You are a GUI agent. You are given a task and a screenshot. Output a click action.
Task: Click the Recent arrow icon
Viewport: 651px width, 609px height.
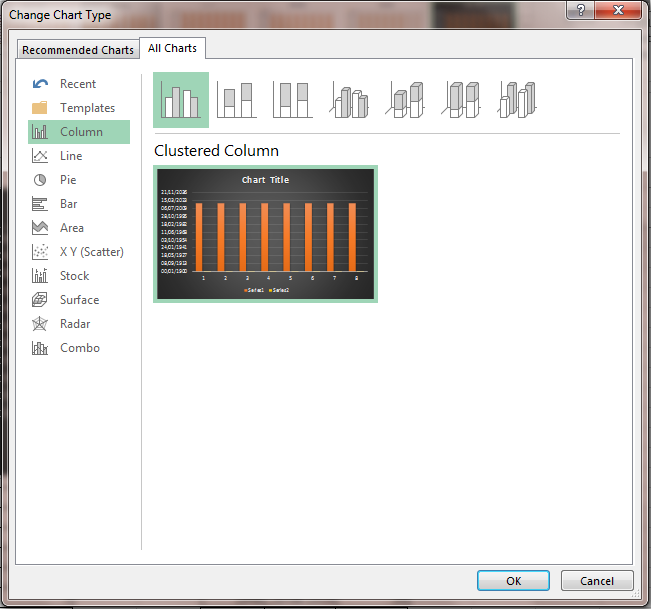pyautogui.click(x=40, y=84)
